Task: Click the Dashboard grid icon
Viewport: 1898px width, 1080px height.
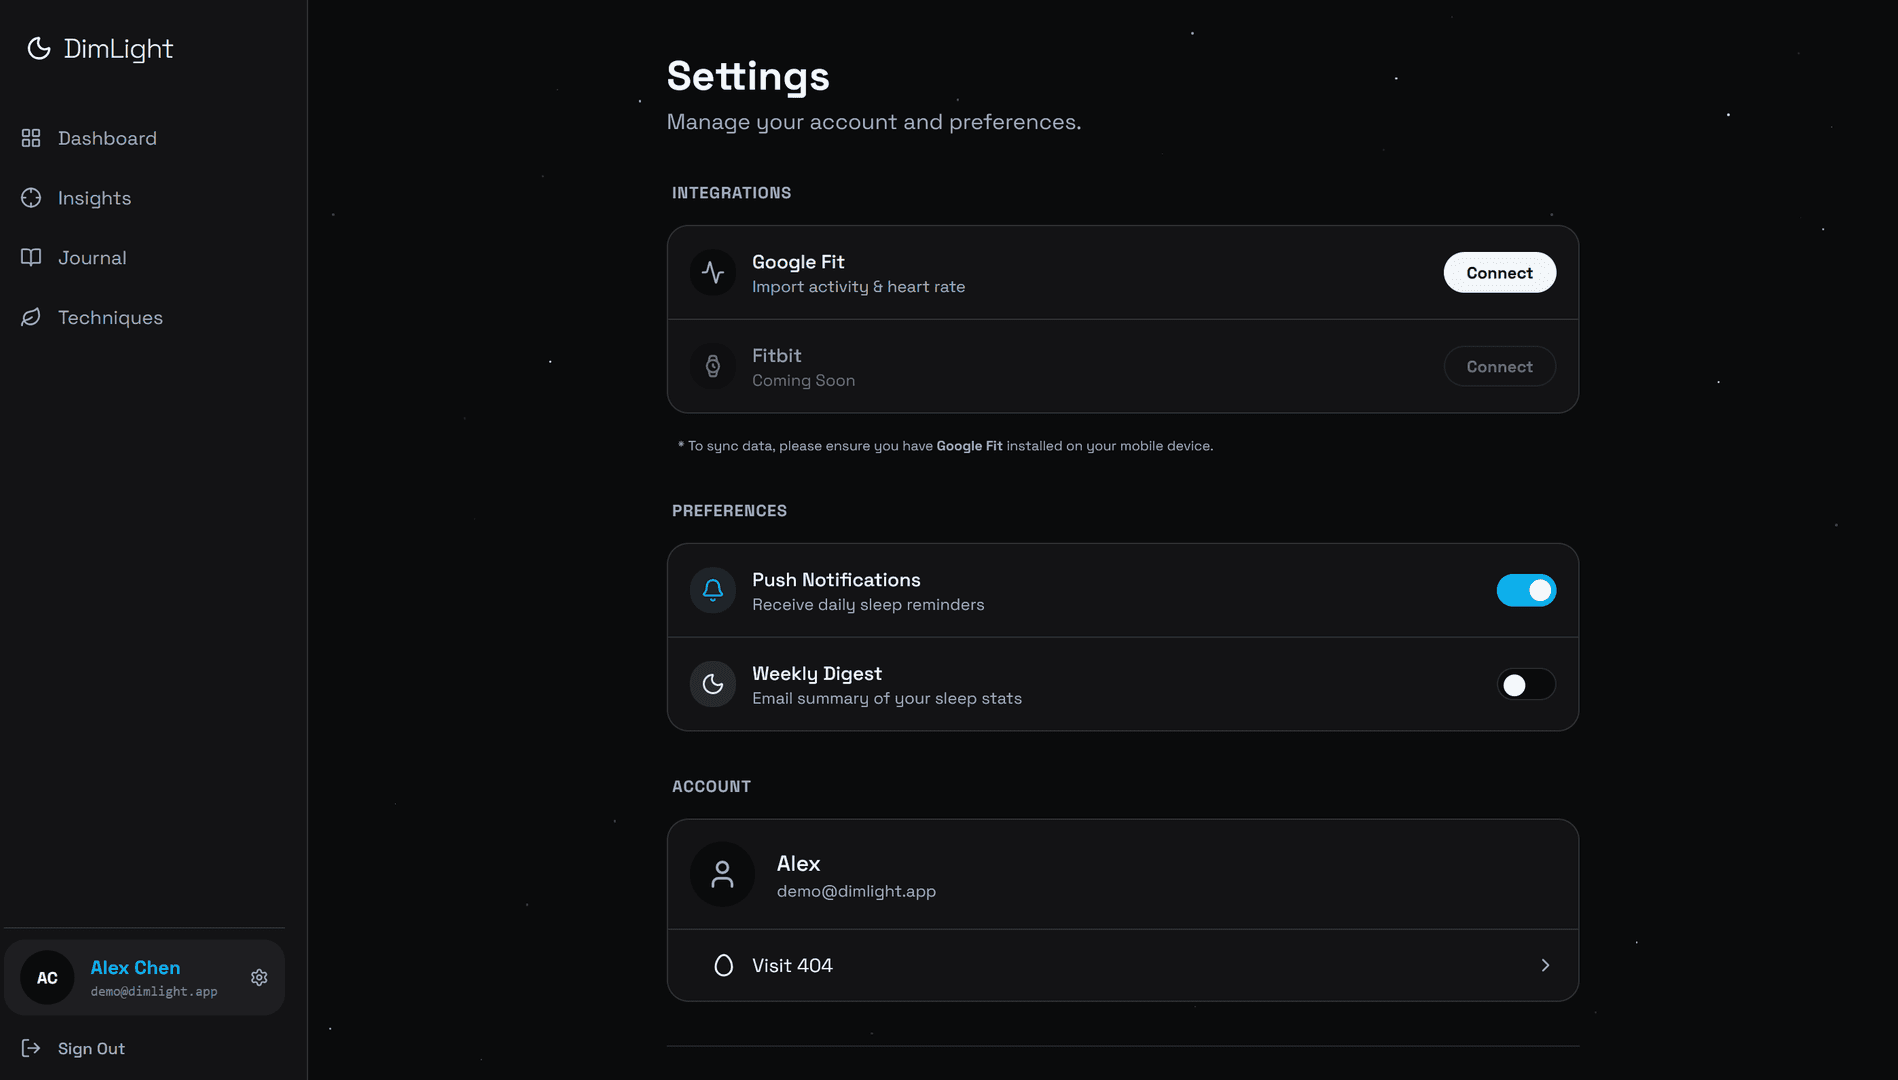Action: click(31, 138)
